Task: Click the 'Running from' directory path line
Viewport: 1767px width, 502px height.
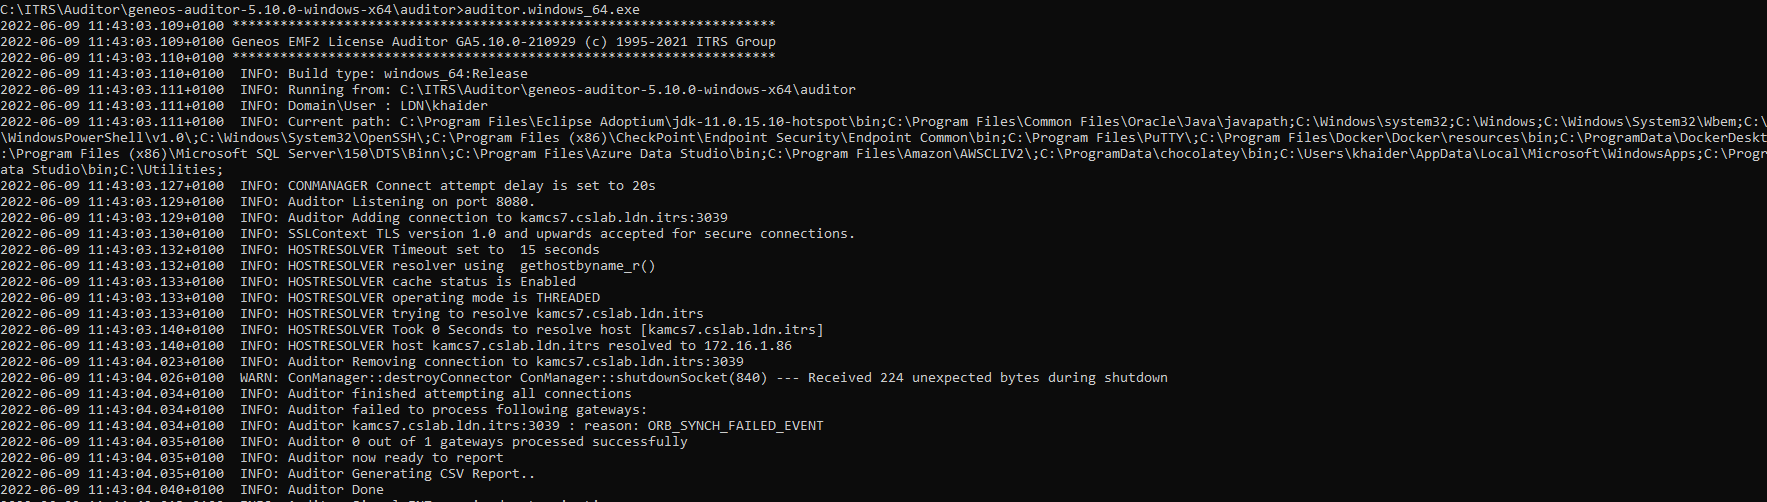Action: click(x=571, y=89)
